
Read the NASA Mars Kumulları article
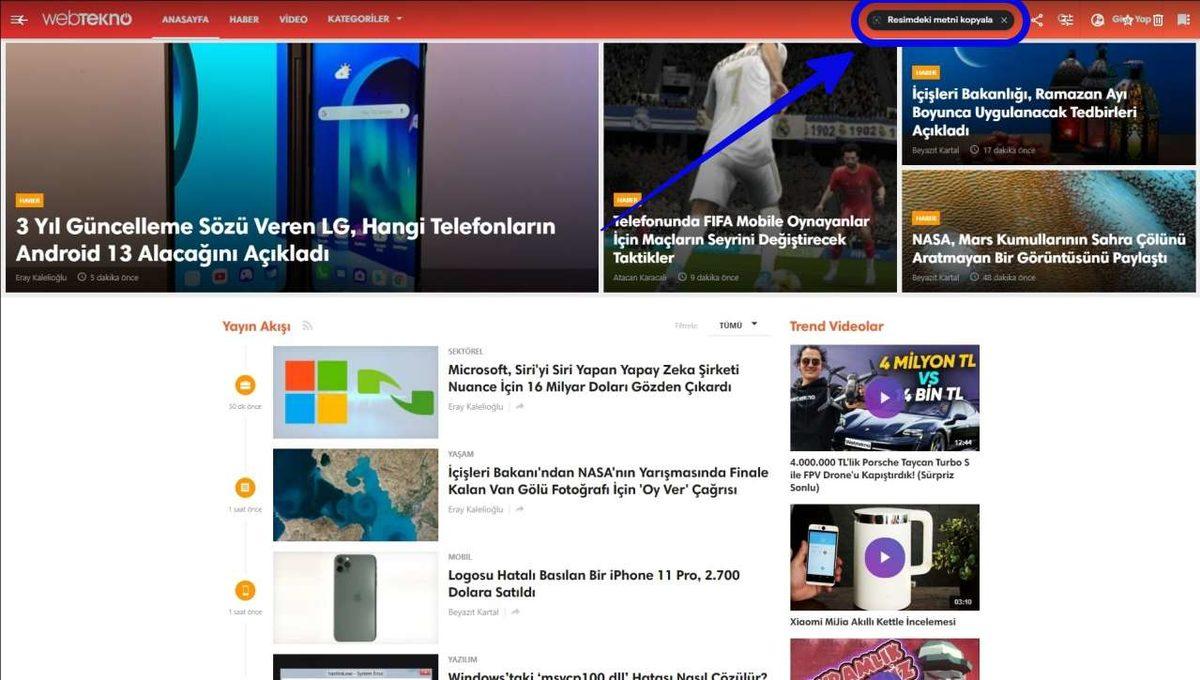(x=1048, y=248)
